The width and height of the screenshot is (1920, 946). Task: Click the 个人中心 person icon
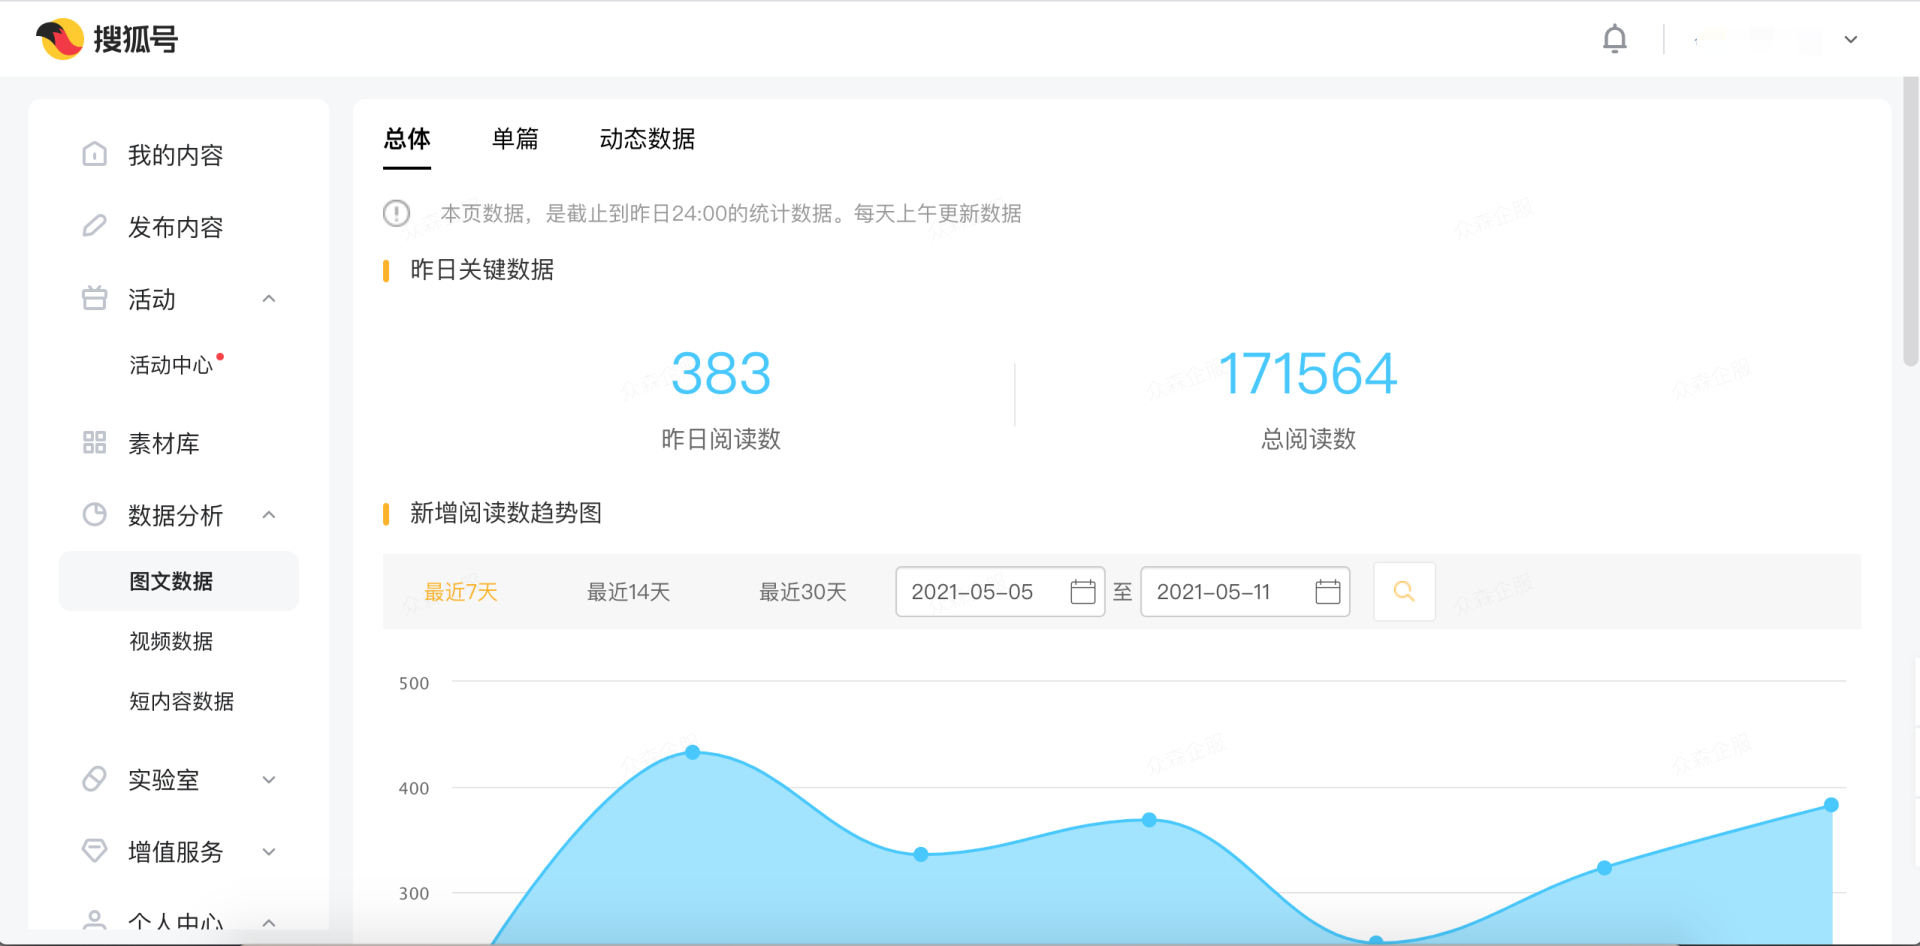click(x=94, y=920)
